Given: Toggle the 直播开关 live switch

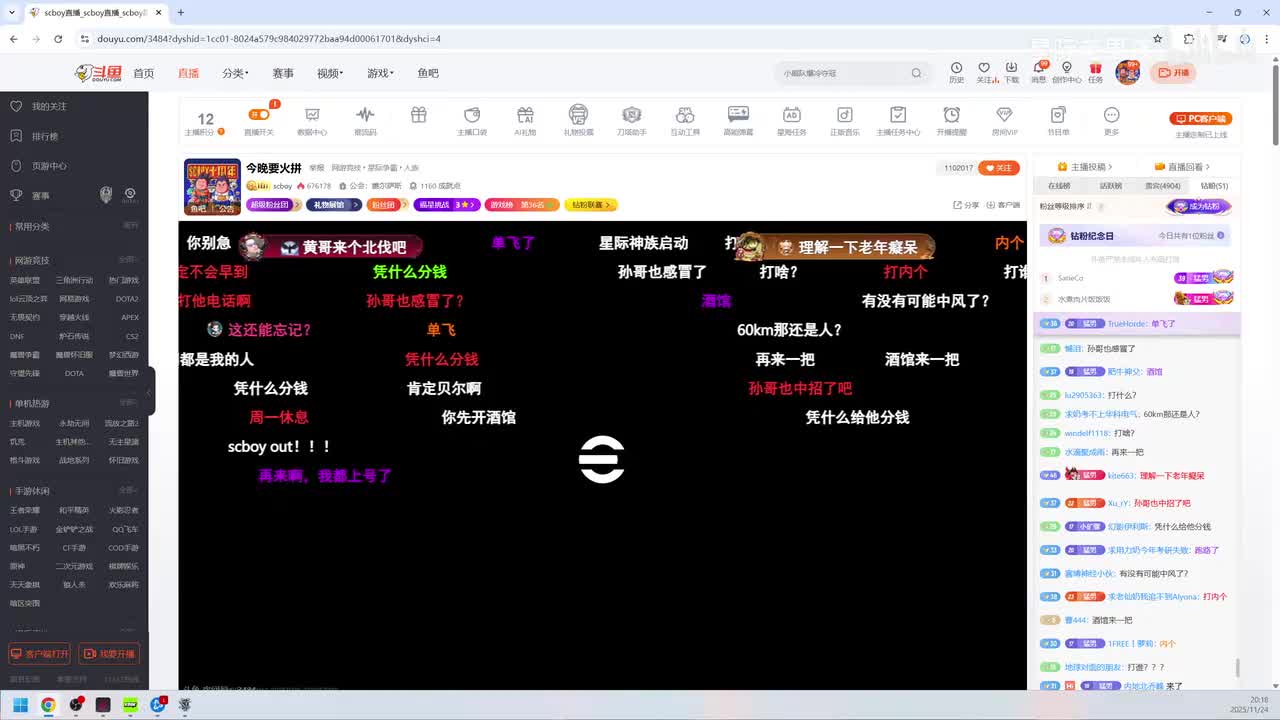Looking at the screenshot, I should (x=259, y=114).
